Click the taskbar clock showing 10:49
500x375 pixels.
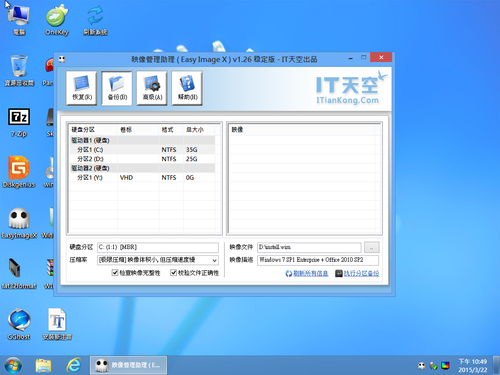tap(473, 366)
